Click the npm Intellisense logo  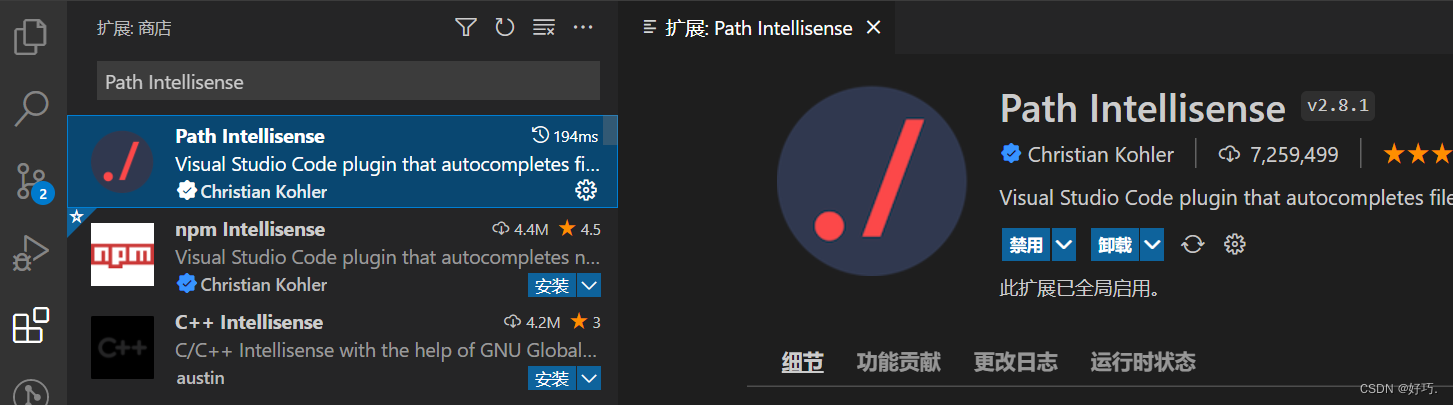122,254
